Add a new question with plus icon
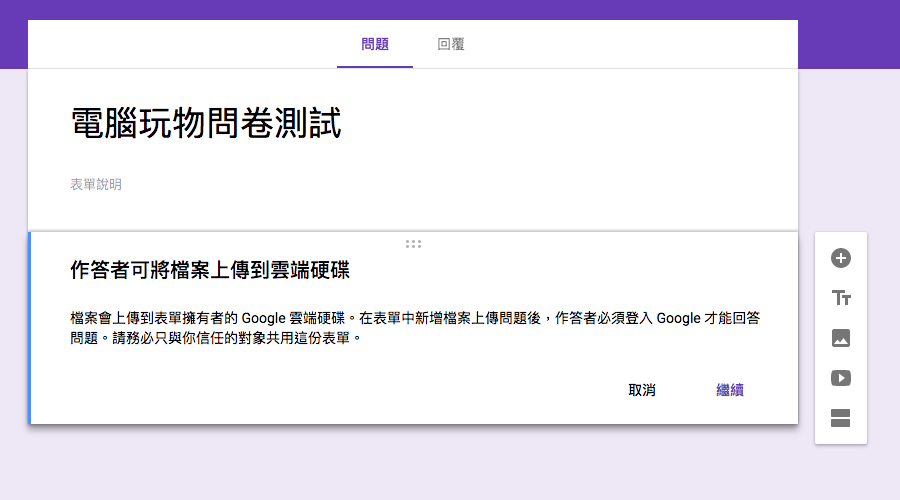The width and height of the screenshot is (900, 500). 841,258
